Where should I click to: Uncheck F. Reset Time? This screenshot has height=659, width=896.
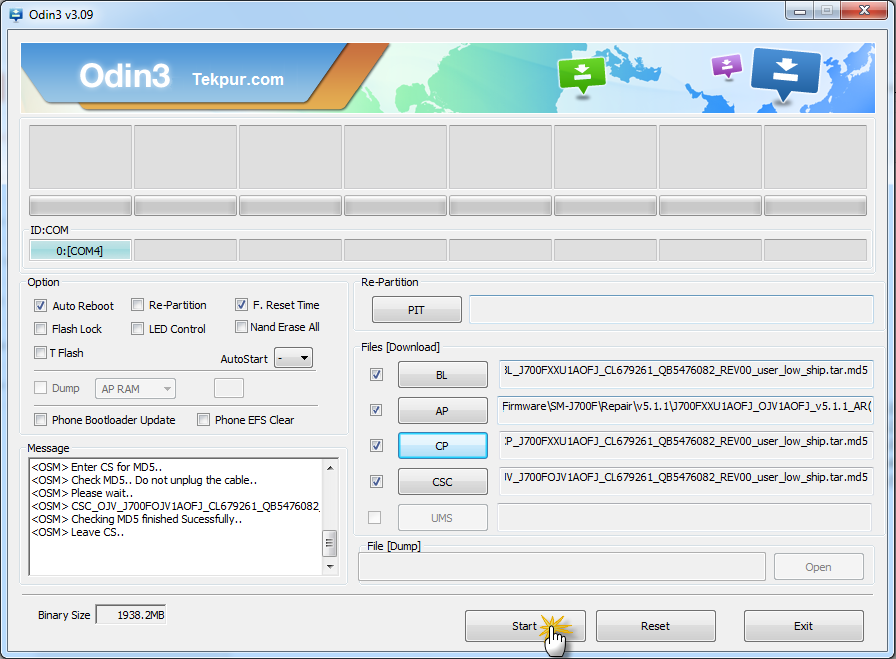pyautogui.click(x=241, y=305)
